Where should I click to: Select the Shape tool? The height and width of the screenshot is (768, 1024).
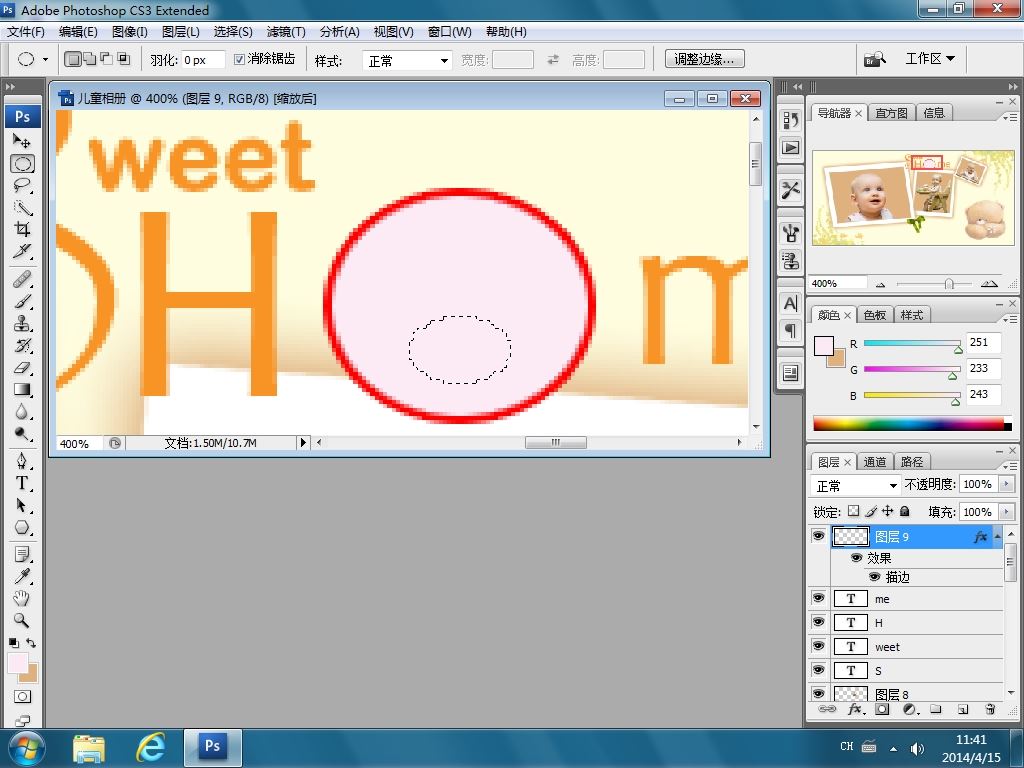click(22, 527)
